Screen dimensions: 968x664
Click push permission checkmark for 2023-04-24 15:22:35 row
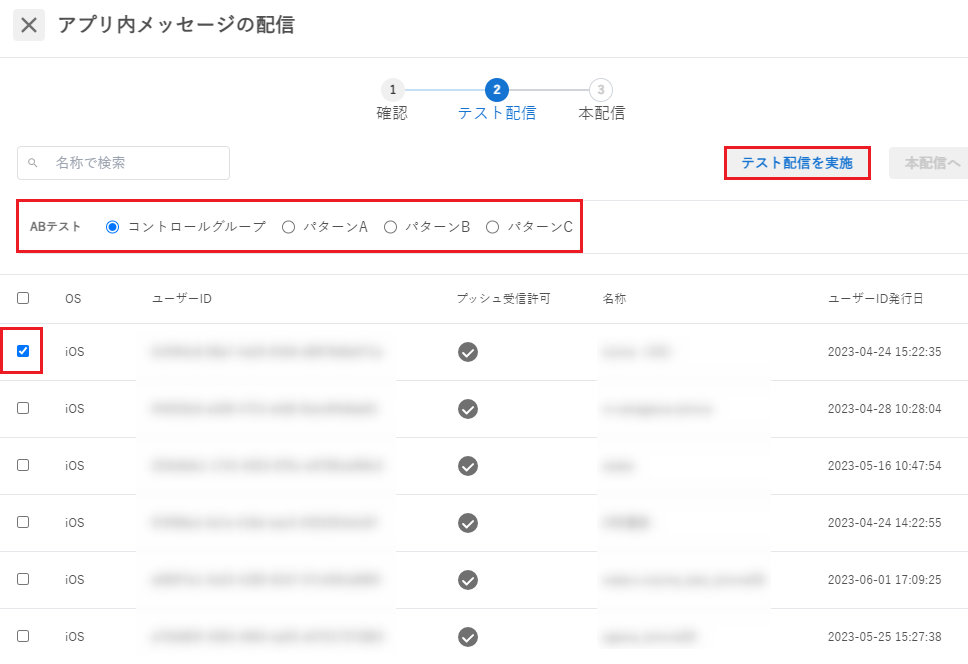[x=467, y=352]
